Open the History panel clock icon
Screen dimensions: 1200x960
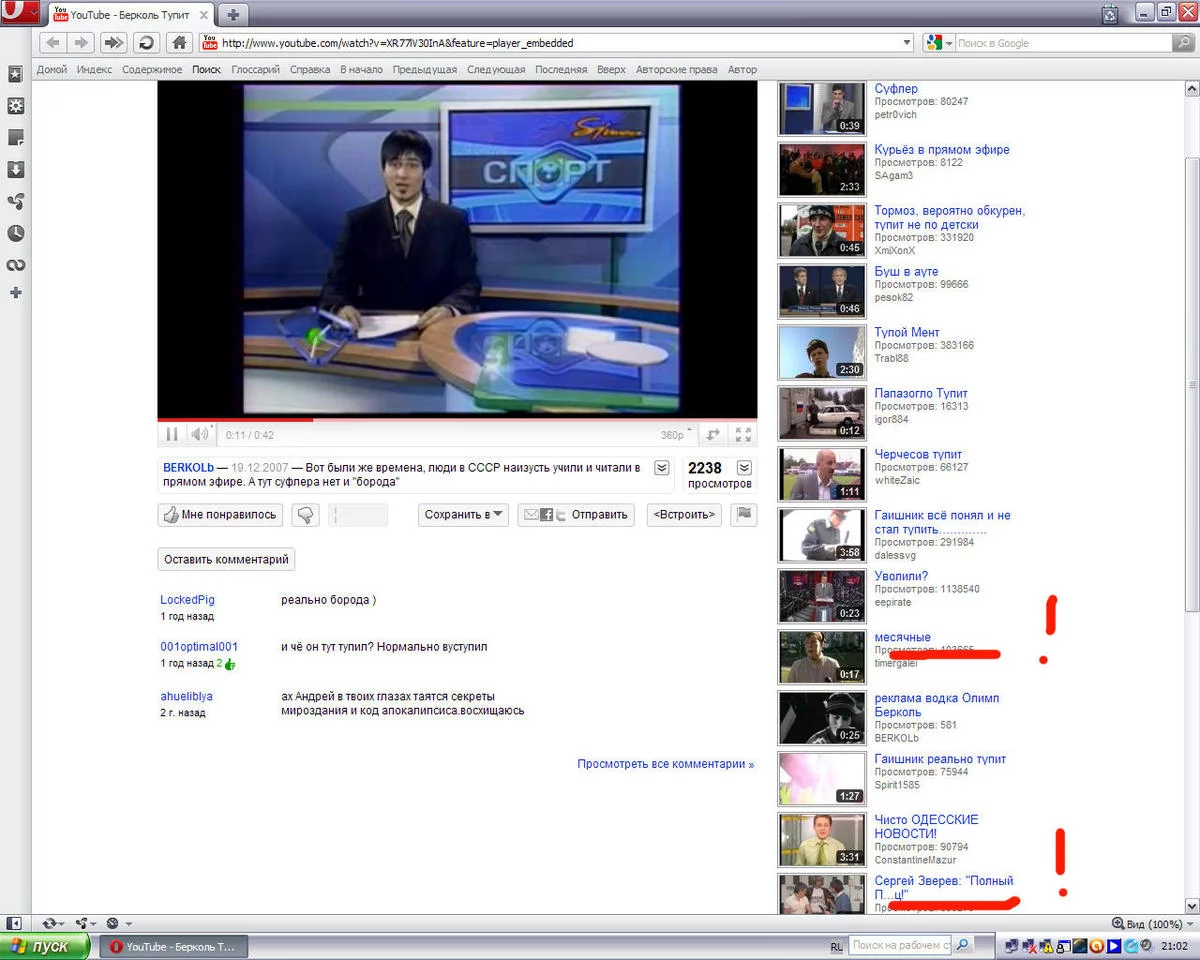15,233
